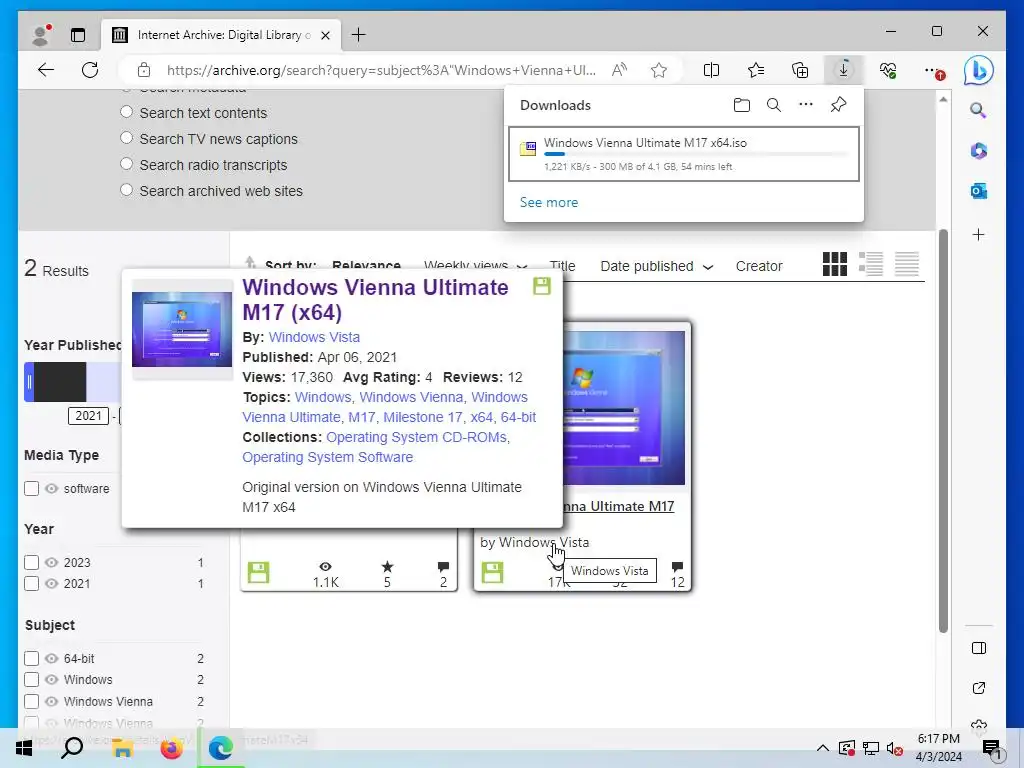Image resolution: width=1024 pixels, height=768 pixels.
Task: Click the Windows Vienna ISO download item
Action: pos(684,154)
